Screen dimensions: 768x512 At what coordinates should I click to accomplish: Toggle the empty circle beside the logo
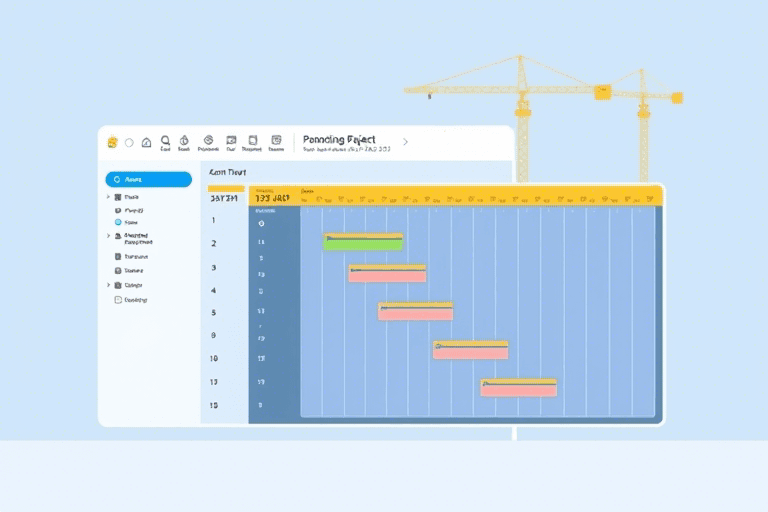(129, 142)
